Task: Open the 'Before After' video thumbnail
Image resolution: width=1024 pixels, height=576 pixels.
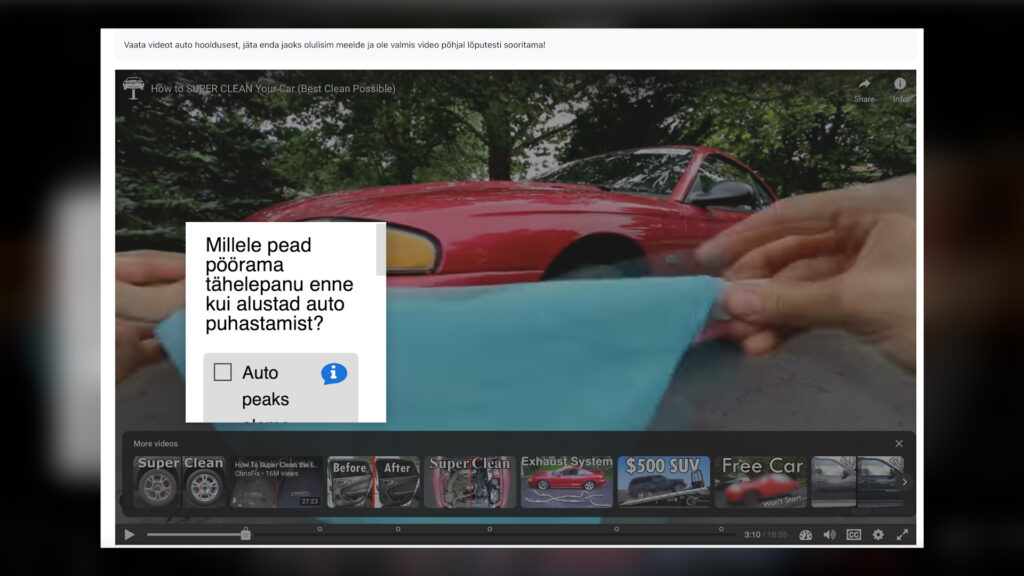Action: tap(373, 482)
